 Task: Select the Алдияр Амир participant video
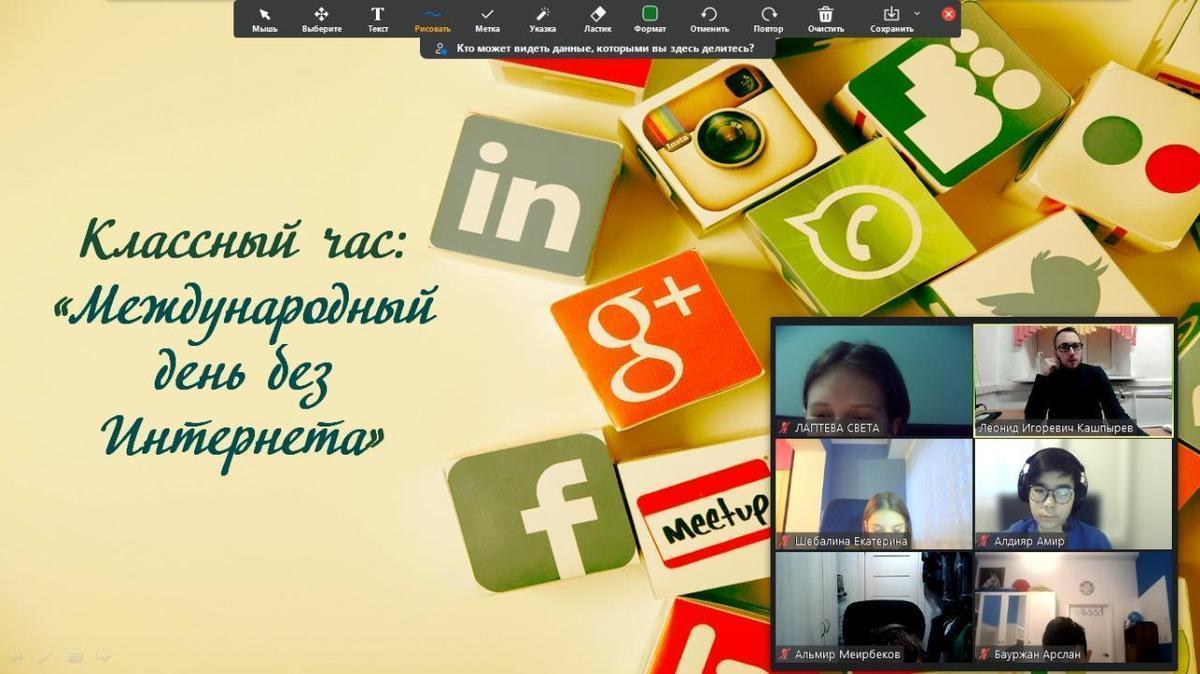click(x=1074, y=493)
